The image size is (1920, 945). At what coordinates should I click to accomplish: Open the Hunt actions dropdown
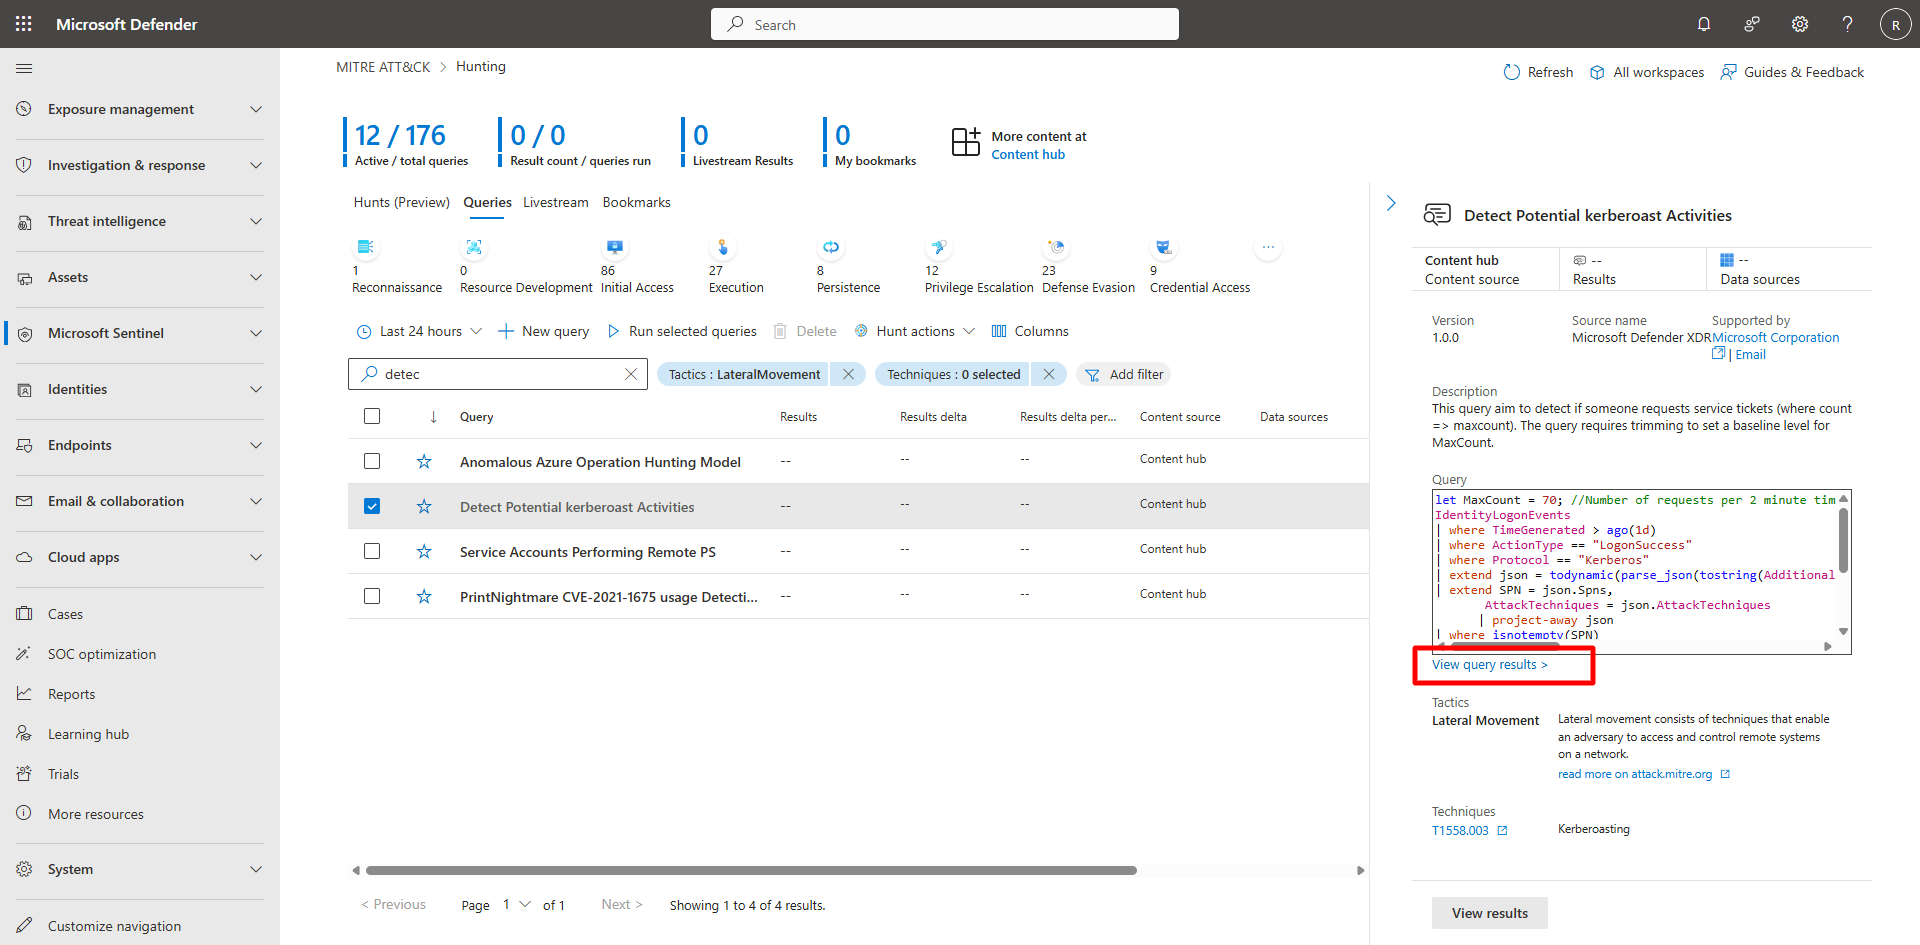(x=915, y=331)
